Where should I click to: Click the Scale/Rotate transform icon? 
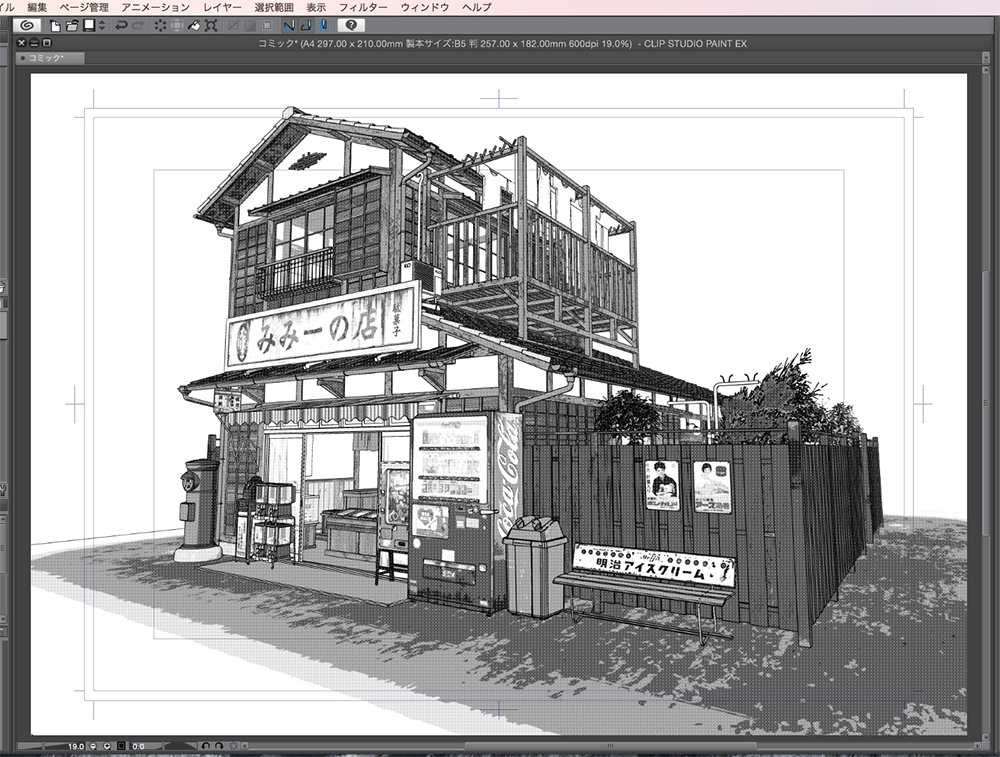[212, 26]
